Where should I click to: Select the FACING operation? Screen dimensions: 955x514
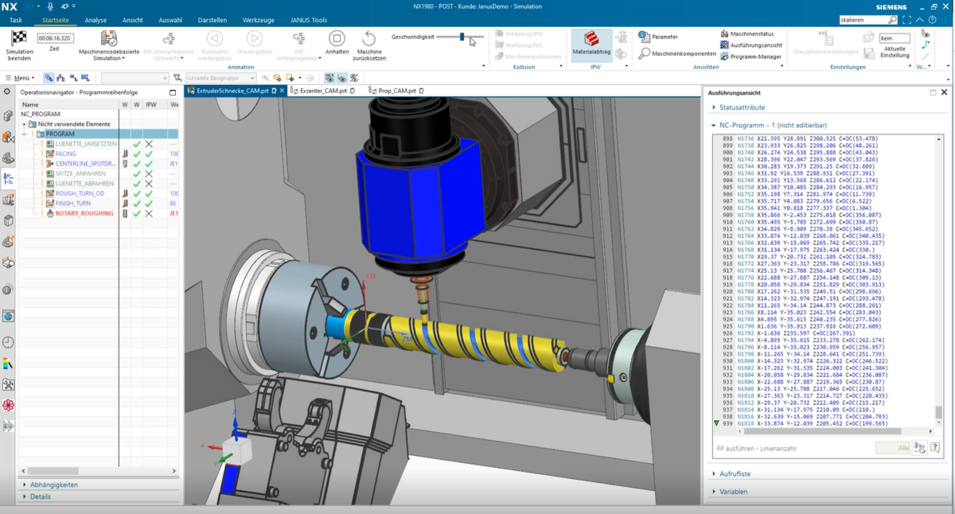(x=66, y=153)
